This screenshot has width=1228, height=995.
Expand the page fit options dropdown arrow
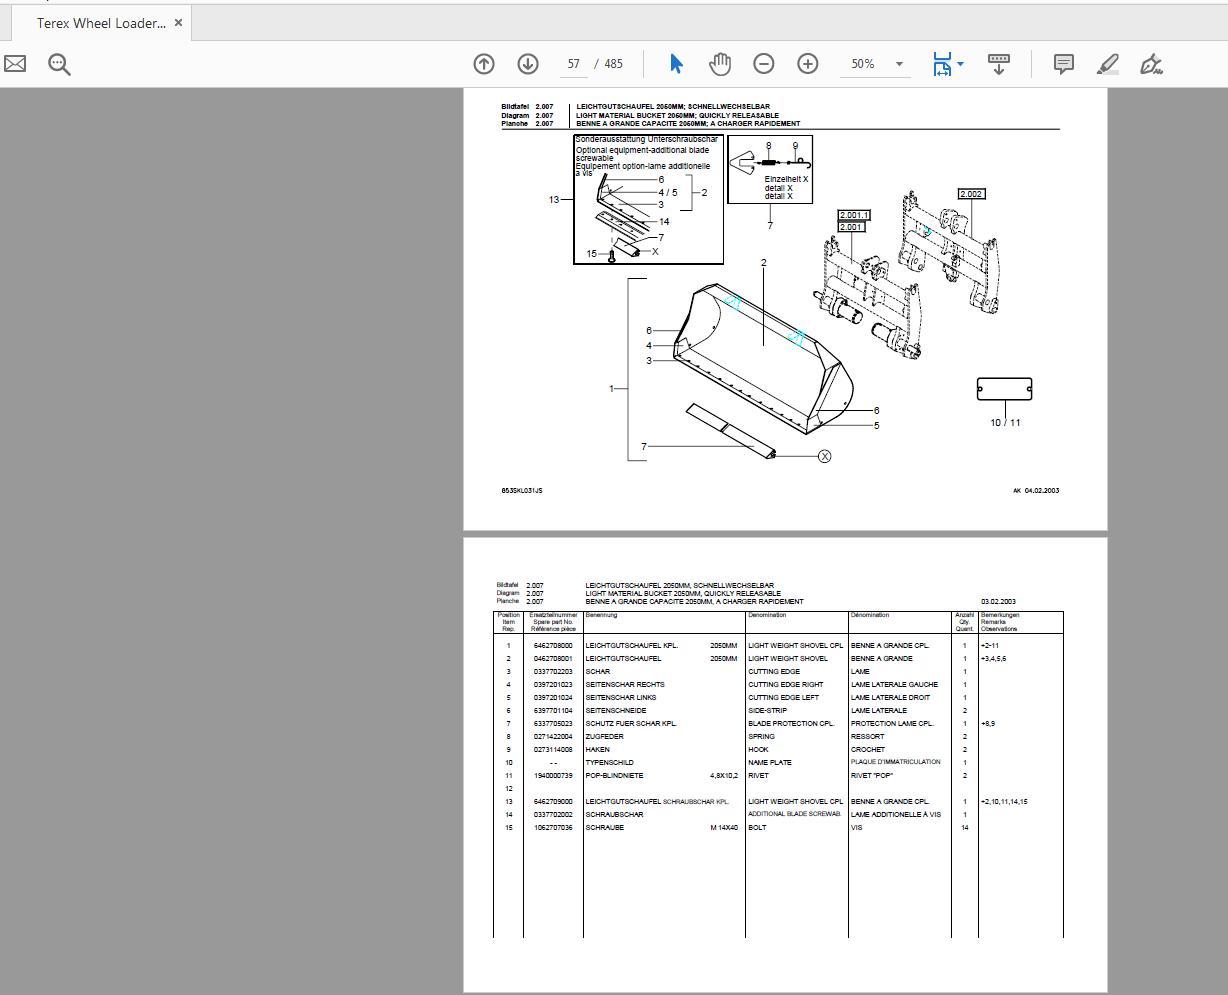961,64
